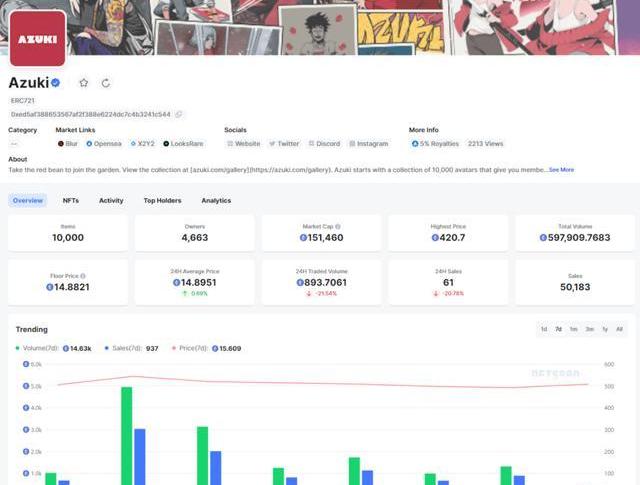Open the Discord social link

tap(324, 144)
